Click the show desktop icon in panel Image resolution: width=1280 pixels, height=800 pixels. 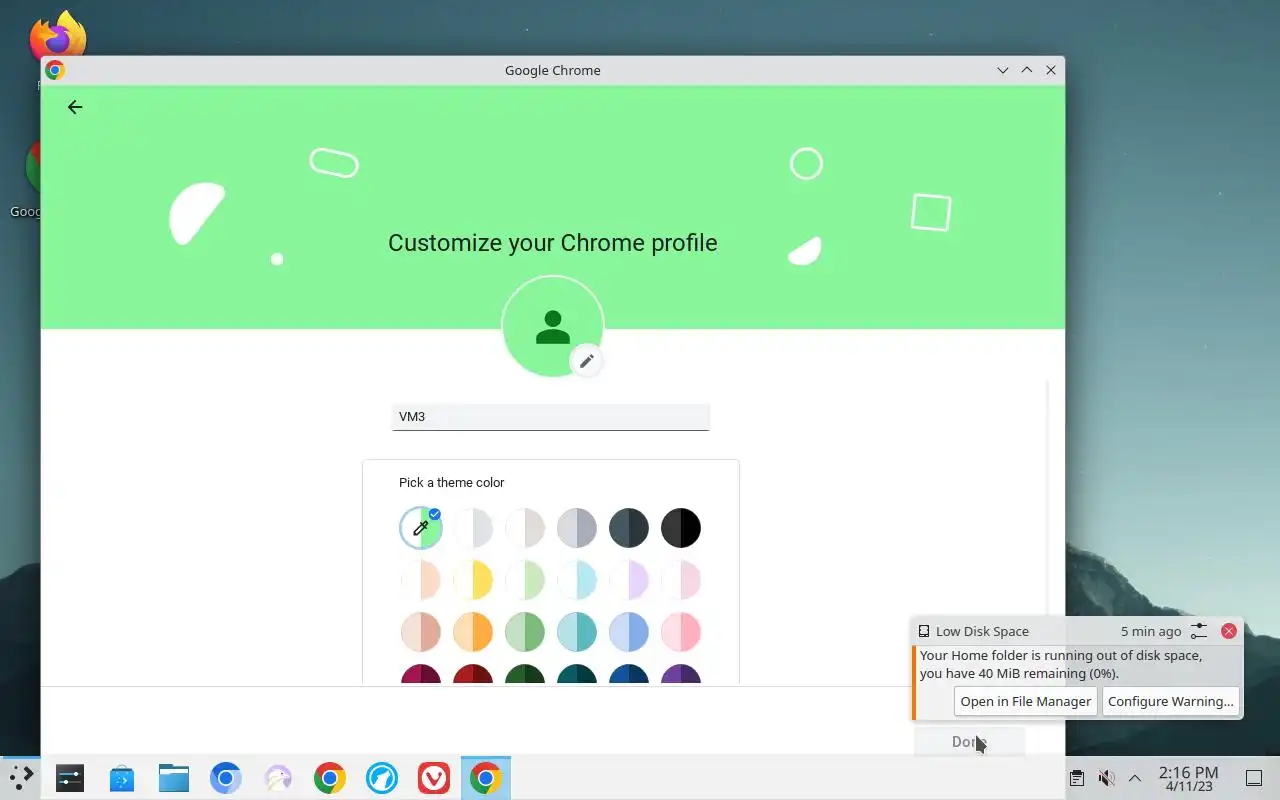click(1253, 778)
